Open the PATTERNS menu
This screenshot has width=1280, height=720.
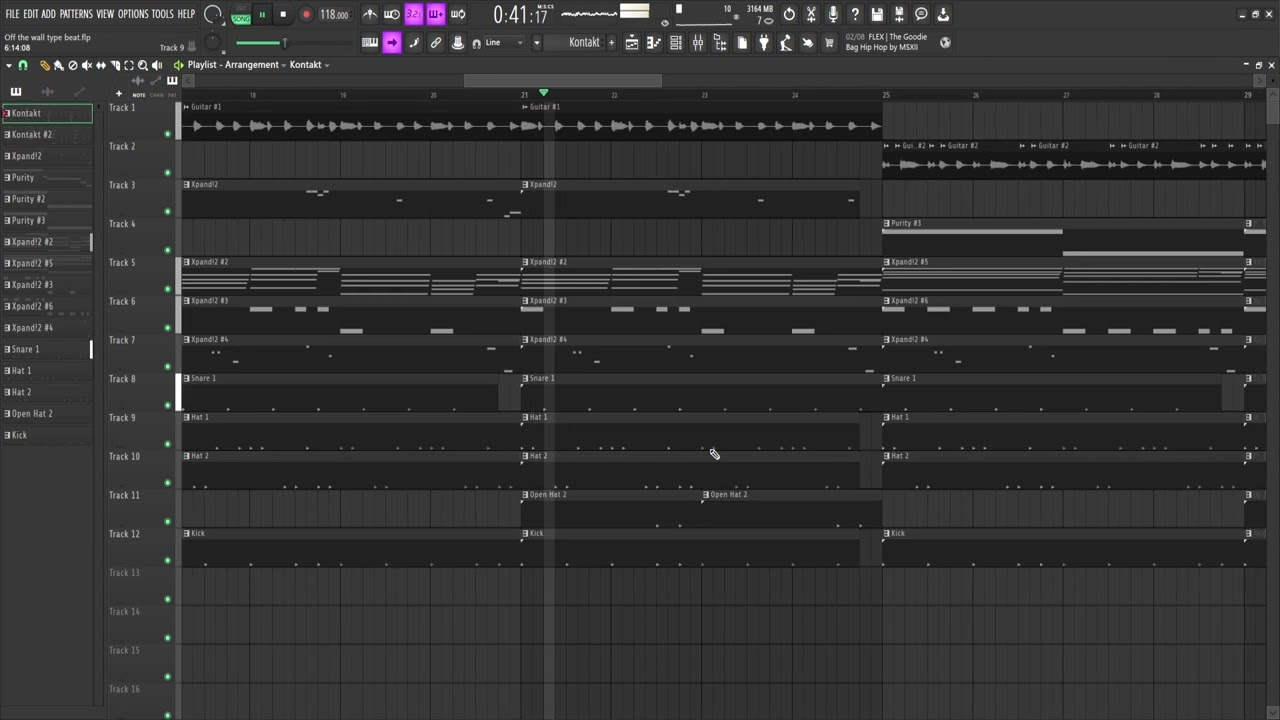click(76, 14)
